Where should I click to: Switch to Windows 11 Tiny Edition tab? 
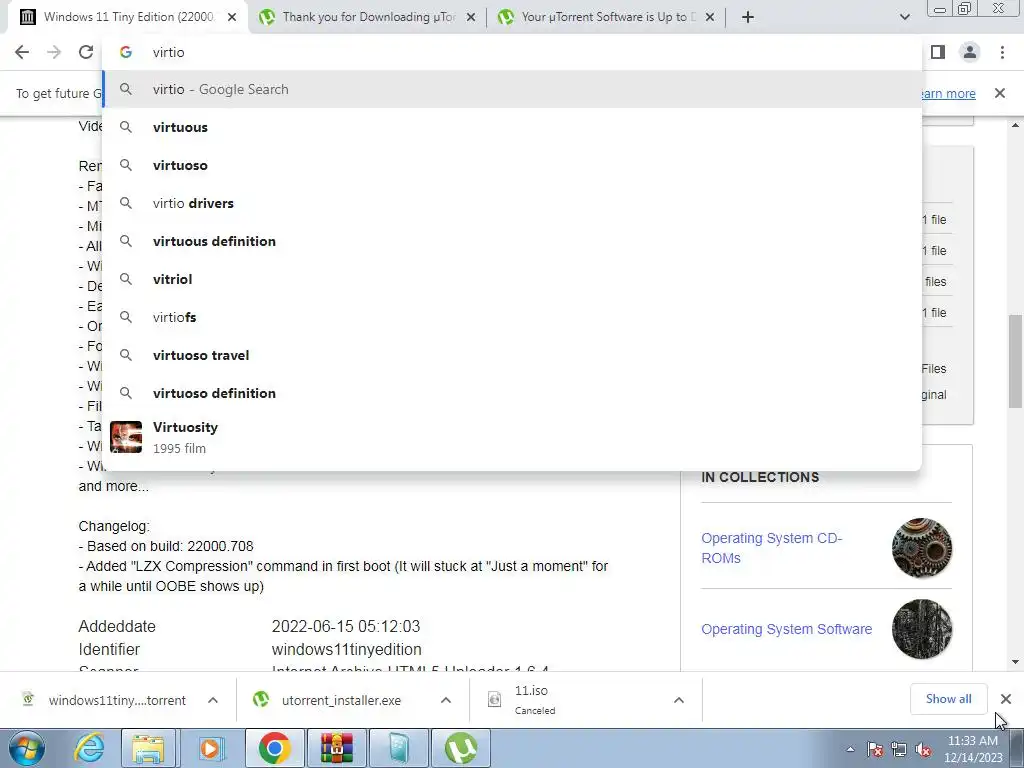tap(128, 17)
